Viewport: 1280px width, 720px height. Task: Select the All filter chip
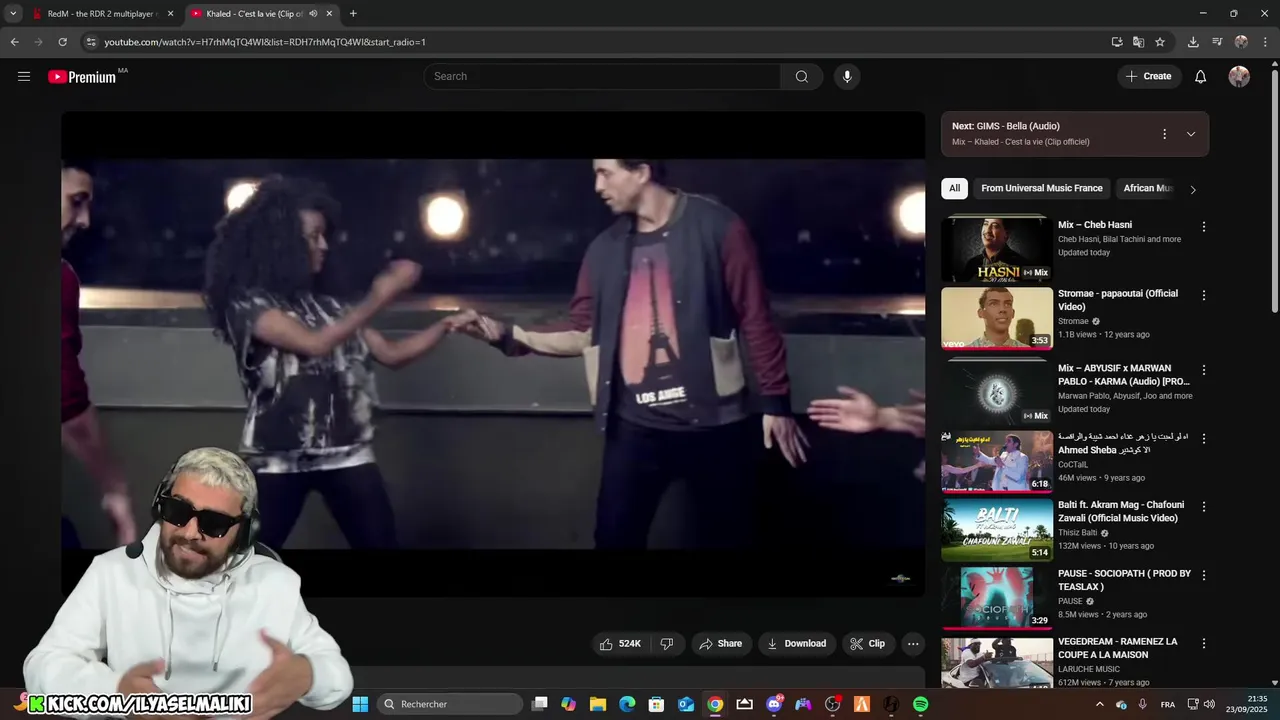coord(954,188)
